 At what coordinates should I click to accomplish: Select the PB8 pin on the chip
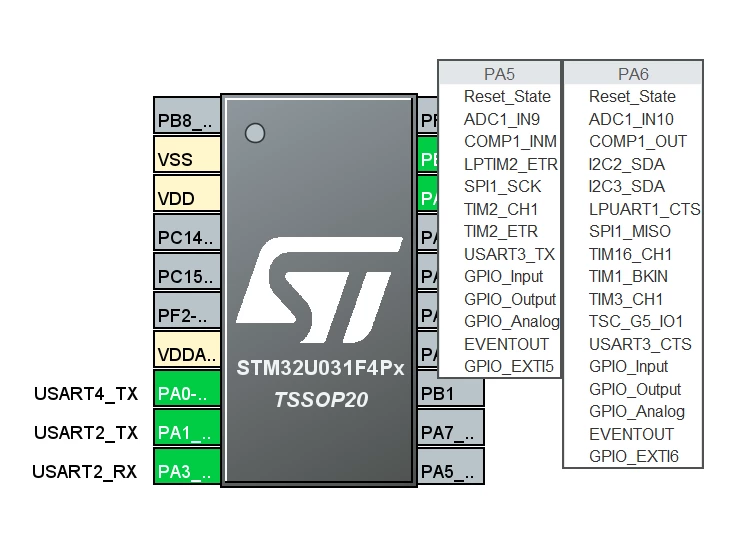point(187,116)
